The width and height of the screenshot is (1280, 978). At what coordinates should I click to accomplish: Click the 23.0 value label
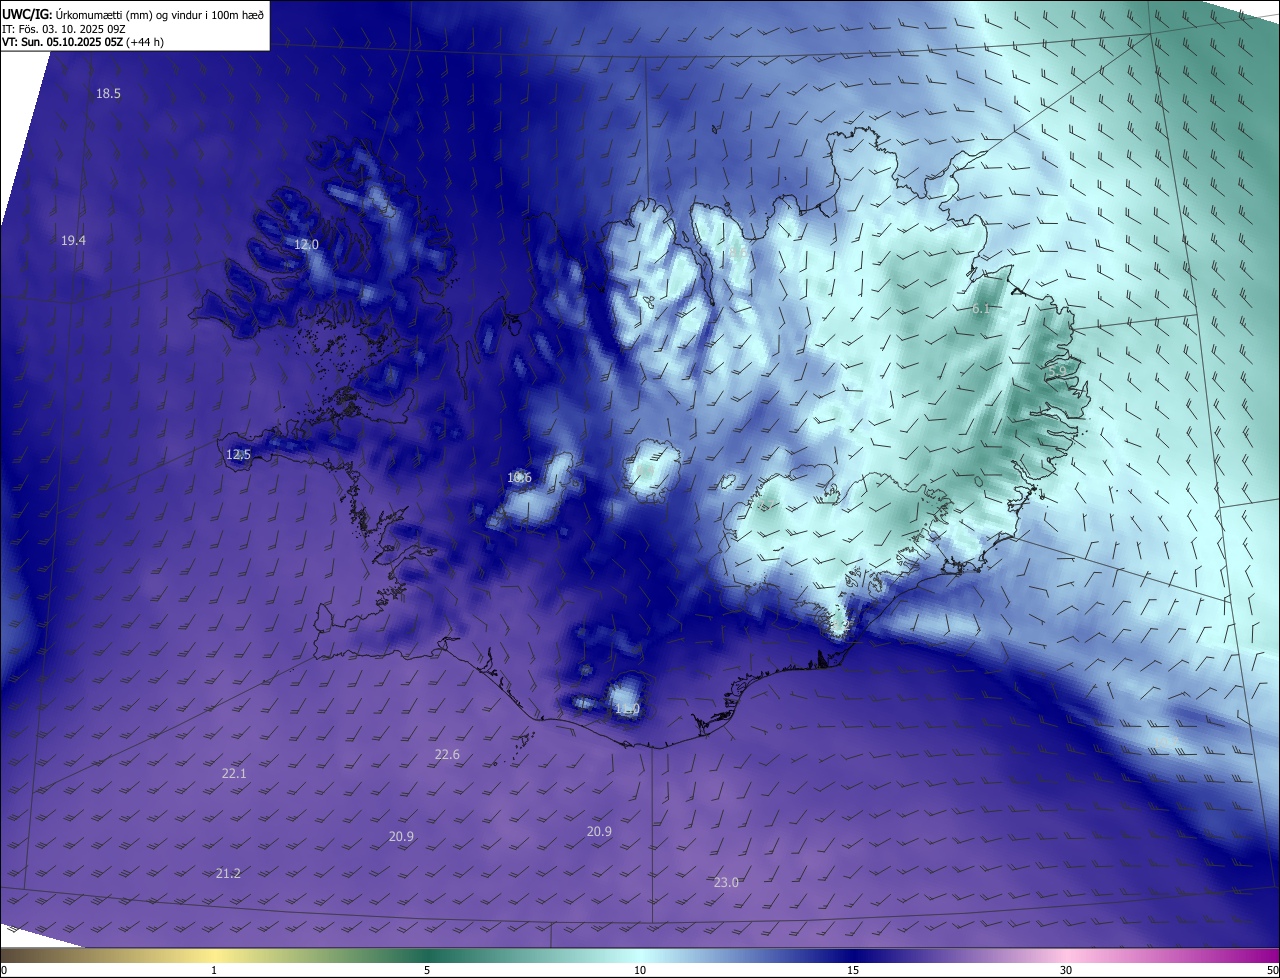pos(726,883)
